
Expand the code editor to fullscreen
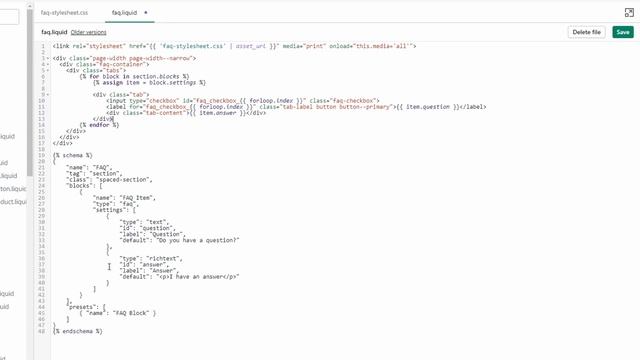point(629,13)
